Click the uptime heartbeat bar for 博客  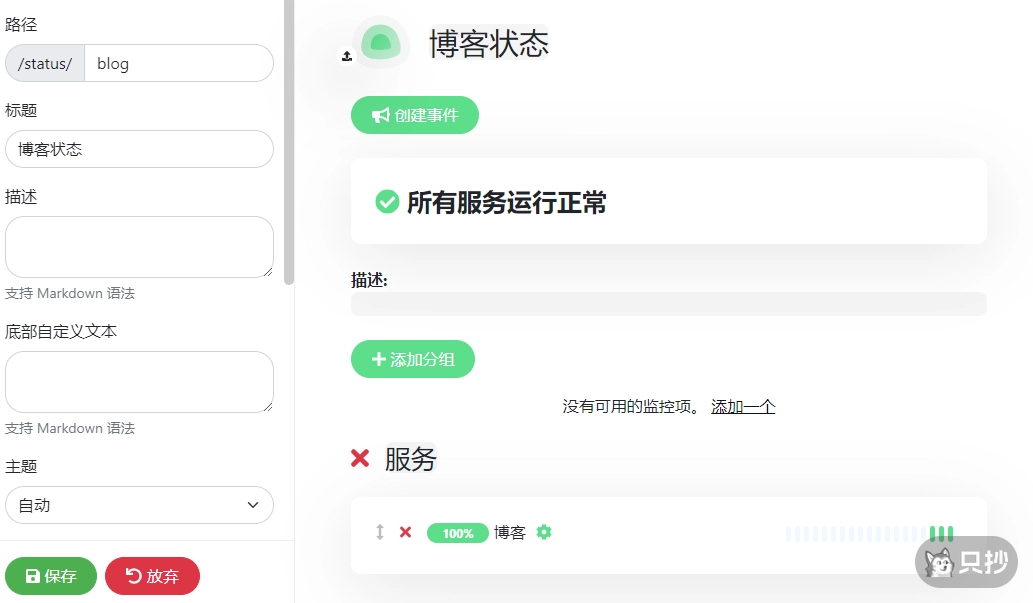pos(868,533)
